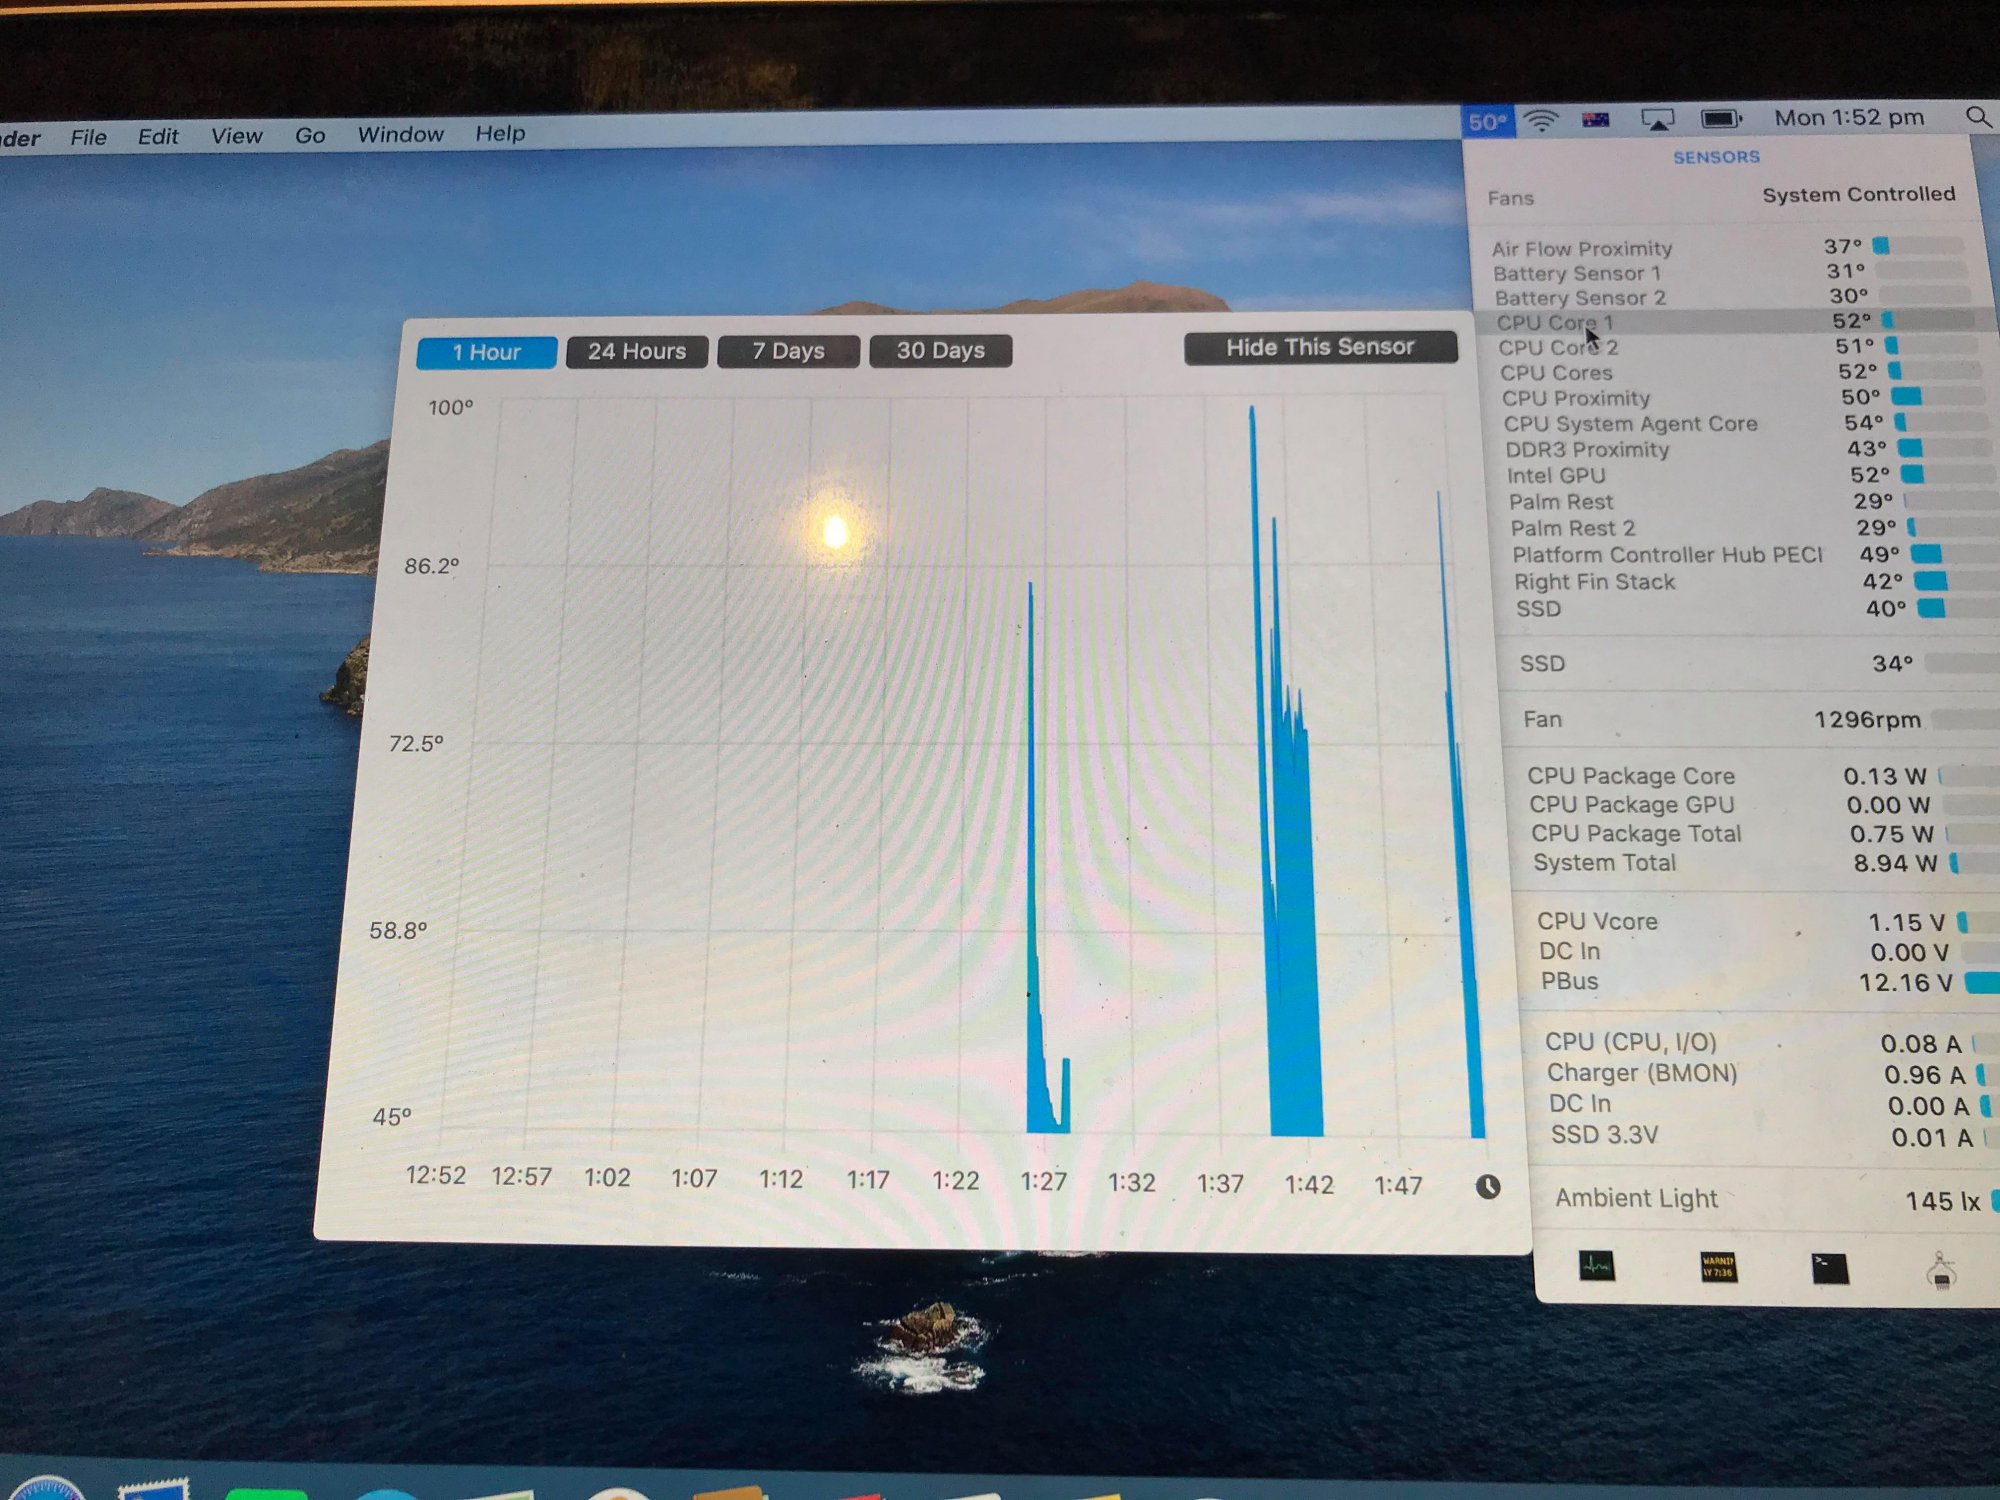Image resolution: width=2000 pixels, height=1500 pixels.
Task: Switch graph to 24 Hours range
Action: pos(637,352)
